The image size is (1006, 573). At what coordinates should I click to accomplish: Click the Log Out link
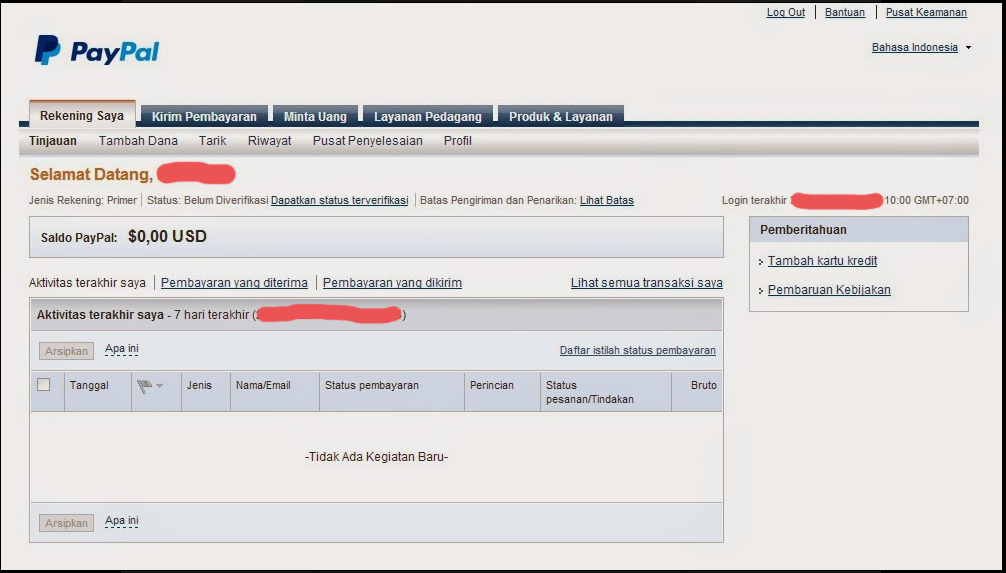point(786,12)
